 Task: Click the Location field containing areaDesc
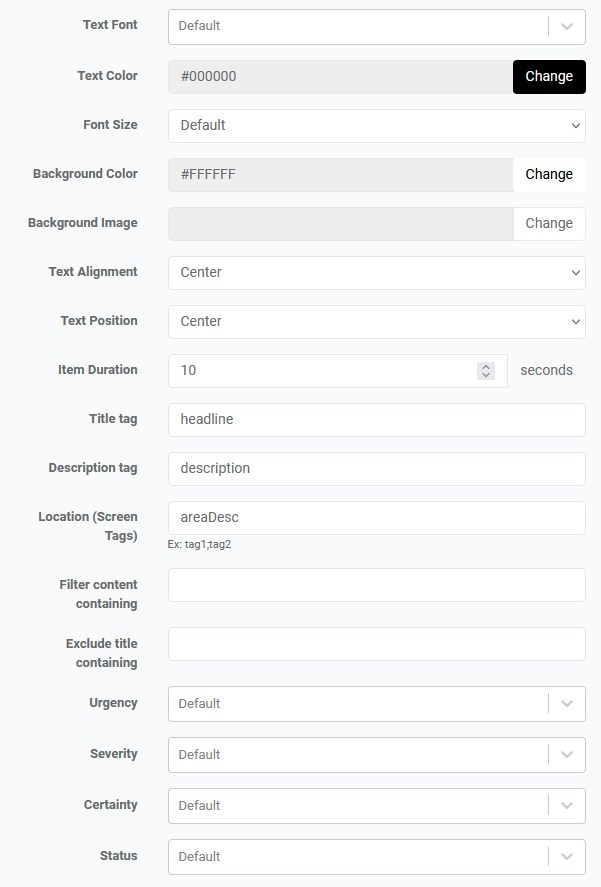point(376,517)
